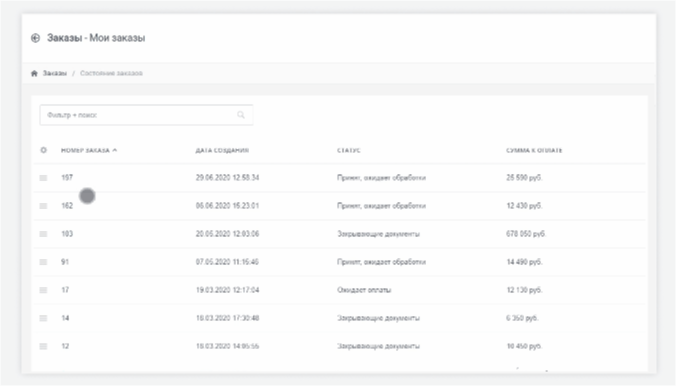
Task: Open row menu icon for order 162
Action: pyautogui.click(x=44, y=206)
